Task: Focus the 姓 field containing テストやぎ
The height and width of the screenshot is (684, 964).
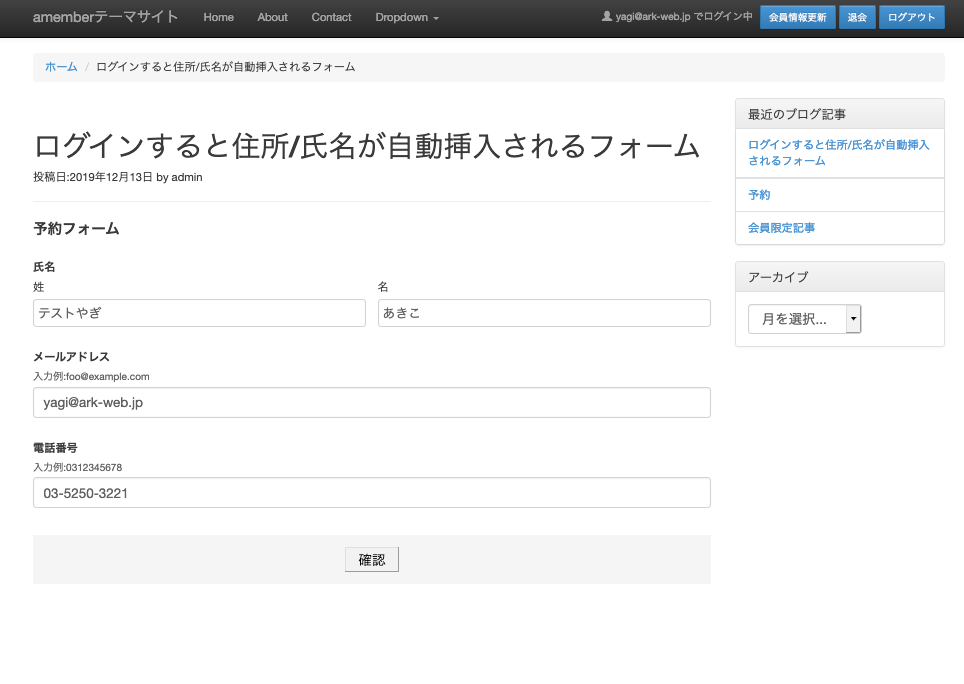Action: click(199, 313)
